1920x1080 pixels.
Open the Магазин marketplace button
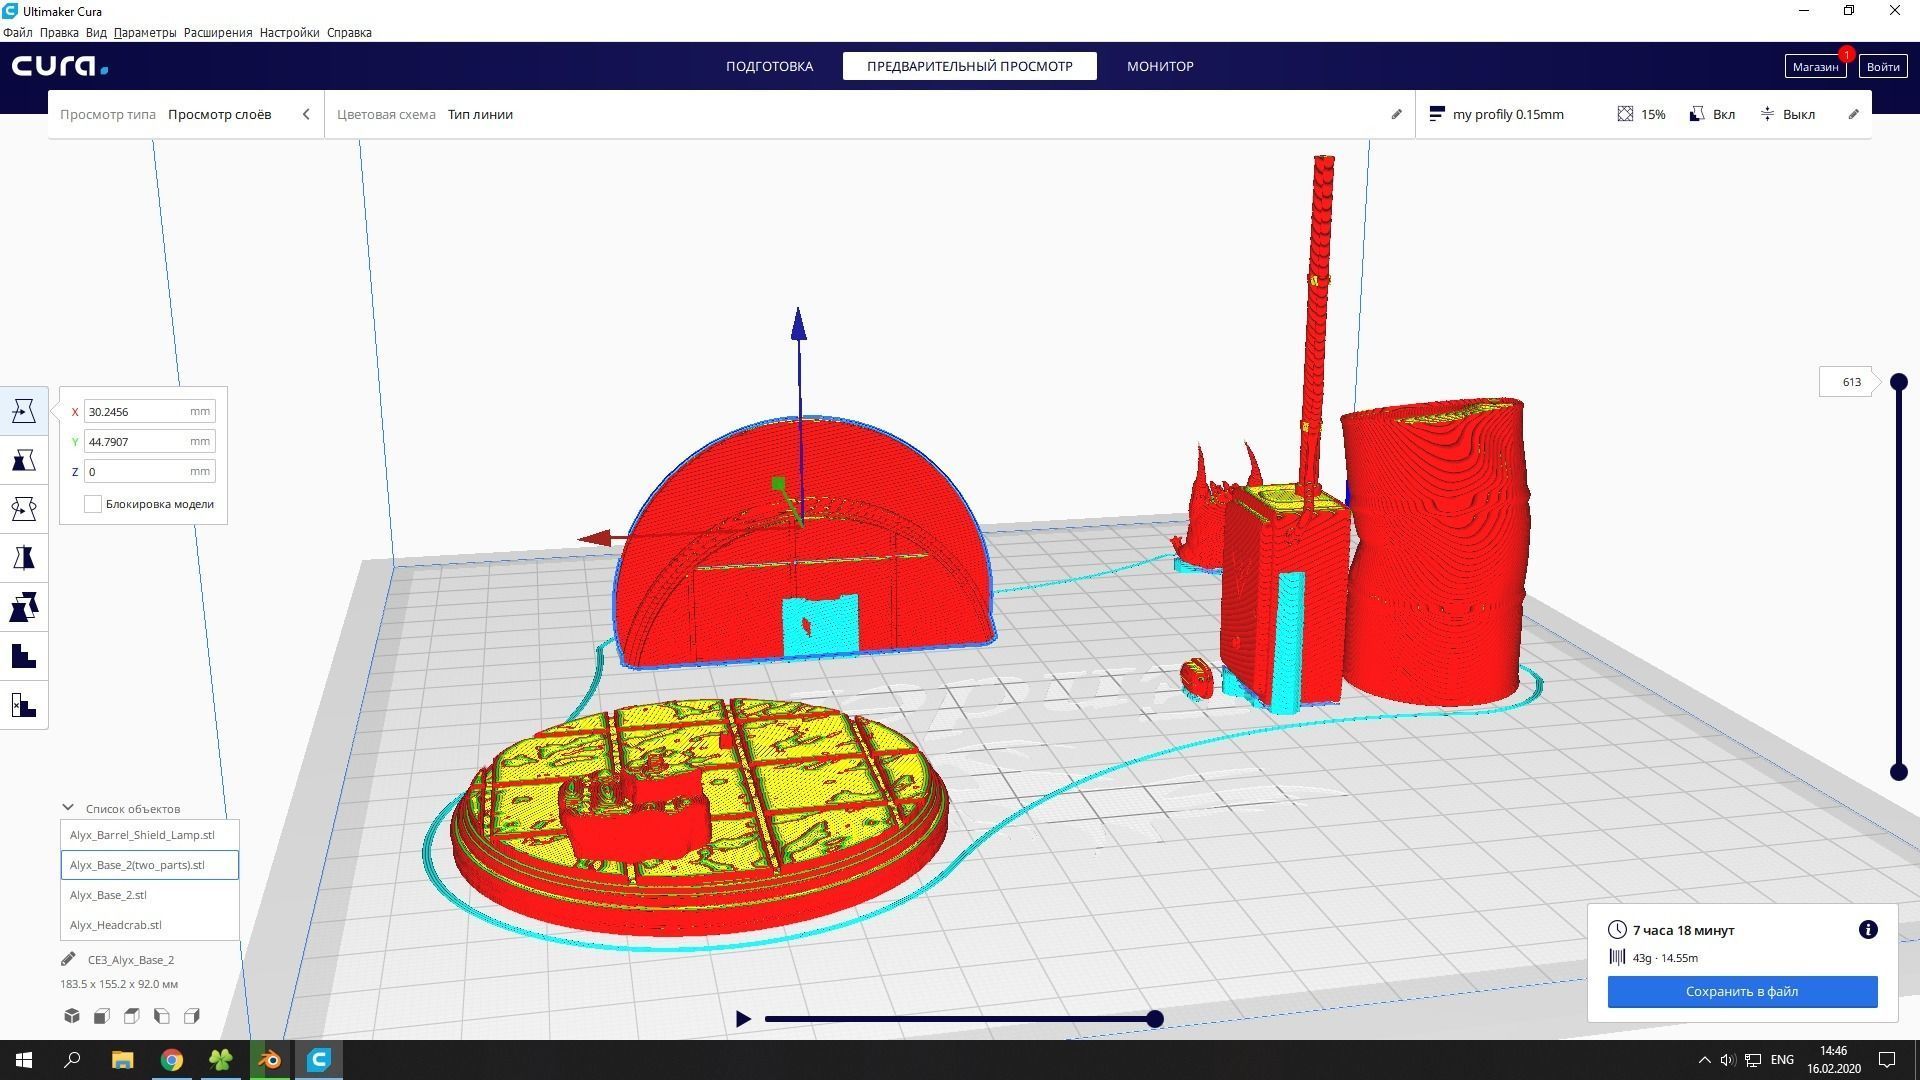(x=1814, y=67)
